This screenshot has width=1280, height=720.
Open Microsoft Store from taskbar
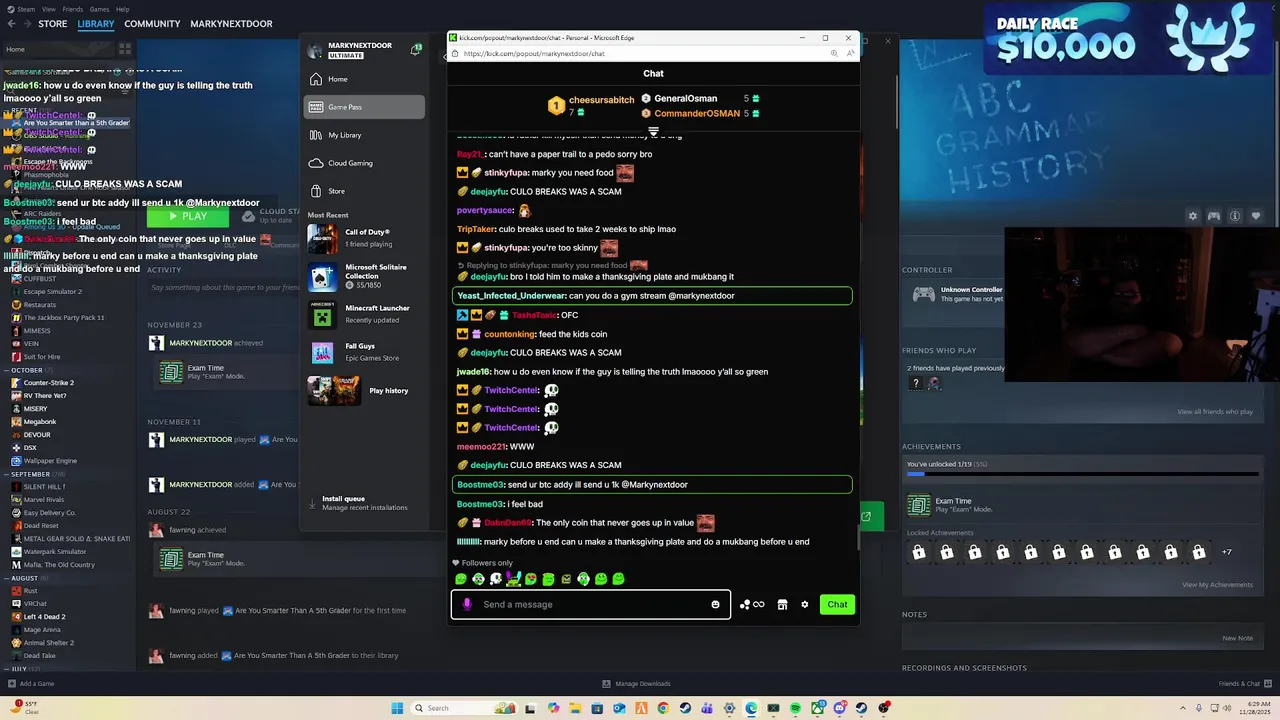597,708
